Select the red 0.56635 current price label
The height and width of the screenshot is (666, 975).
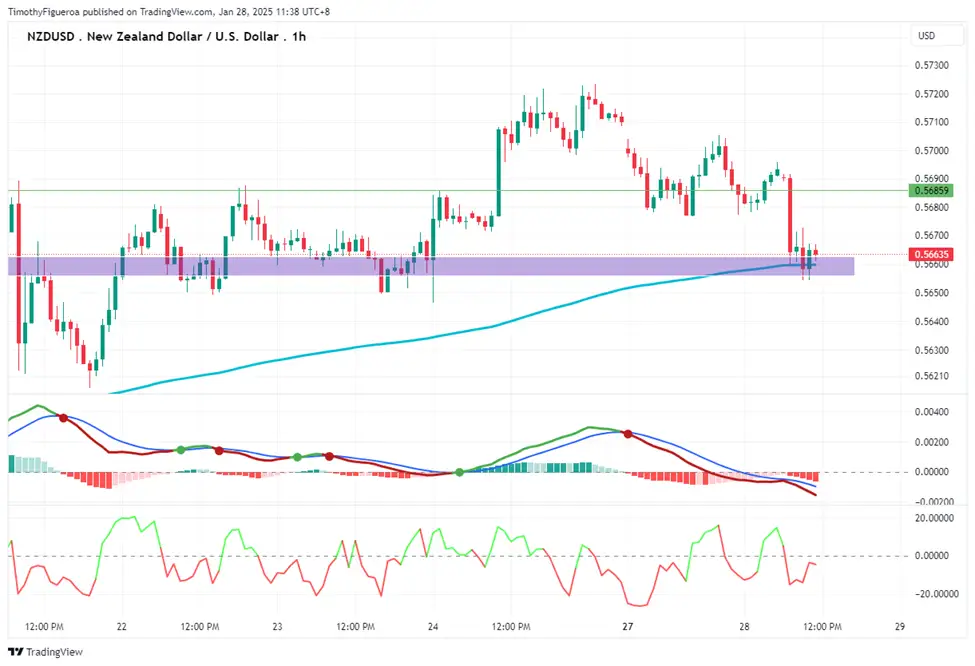(x=930, y=254)
